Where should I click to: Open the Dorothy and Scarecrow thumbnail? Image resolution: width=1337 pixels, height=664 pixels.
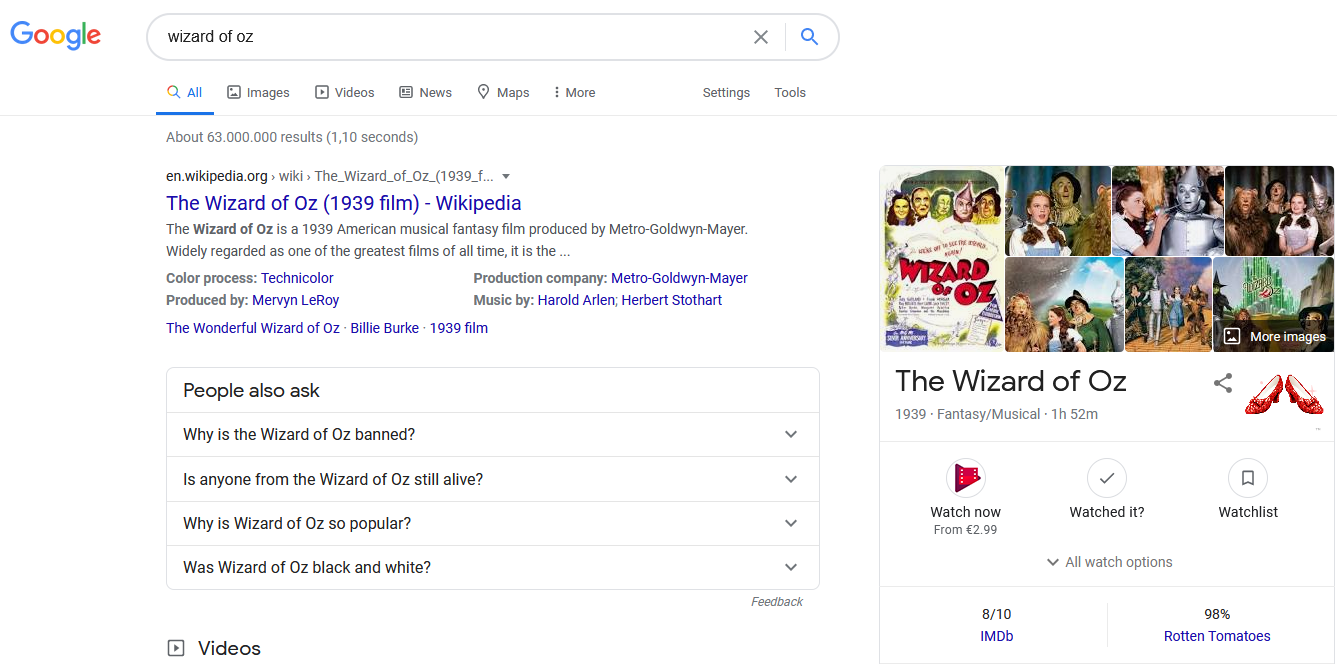[1058, 211]
